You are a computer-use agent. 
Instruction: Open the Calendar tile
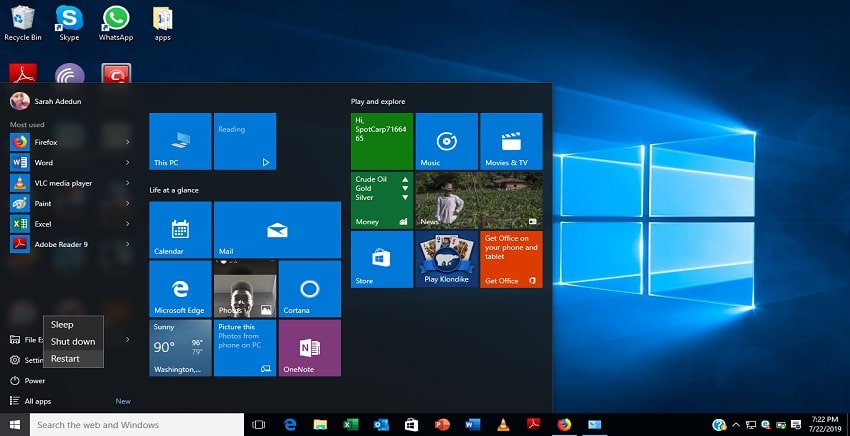click(180, 230)
